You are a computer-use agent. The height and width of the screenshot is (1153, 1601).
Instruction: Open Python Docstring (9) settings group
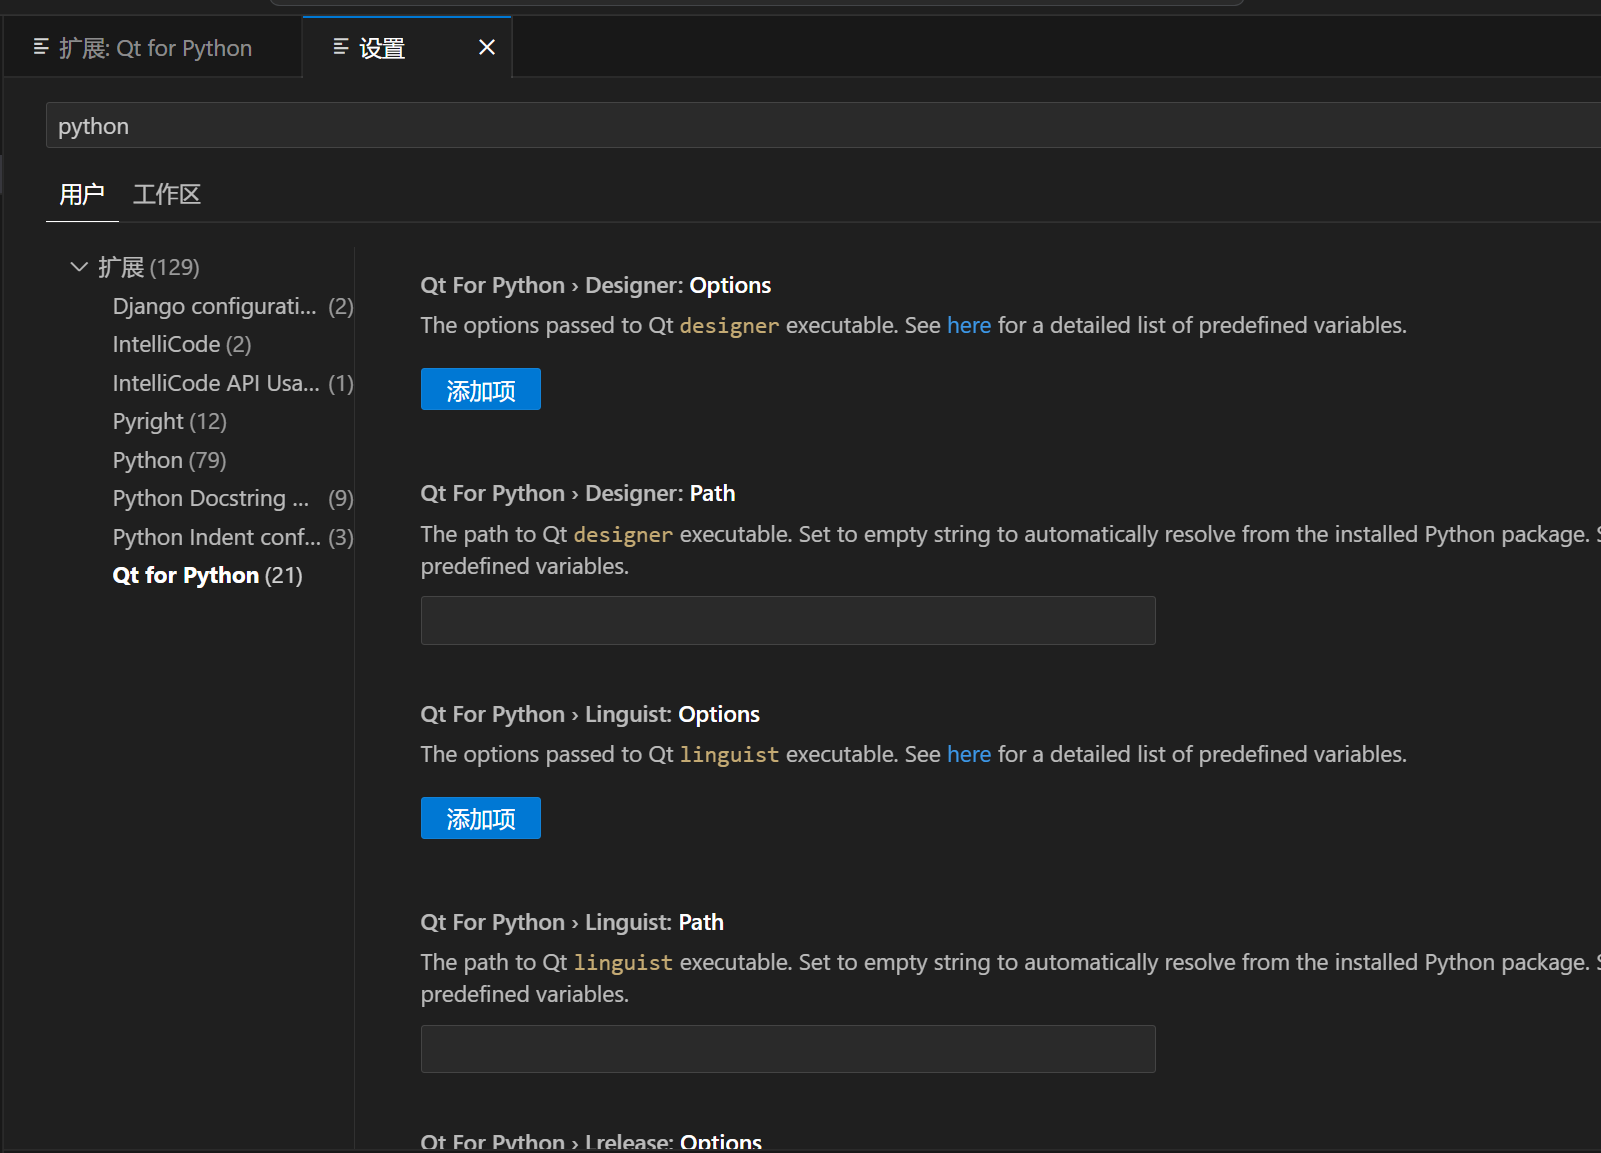click(x=232, y=498)
